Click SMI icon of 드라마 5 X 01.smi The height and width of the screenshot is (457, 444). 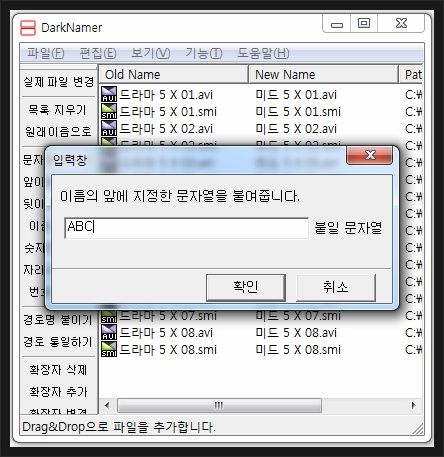109,111
